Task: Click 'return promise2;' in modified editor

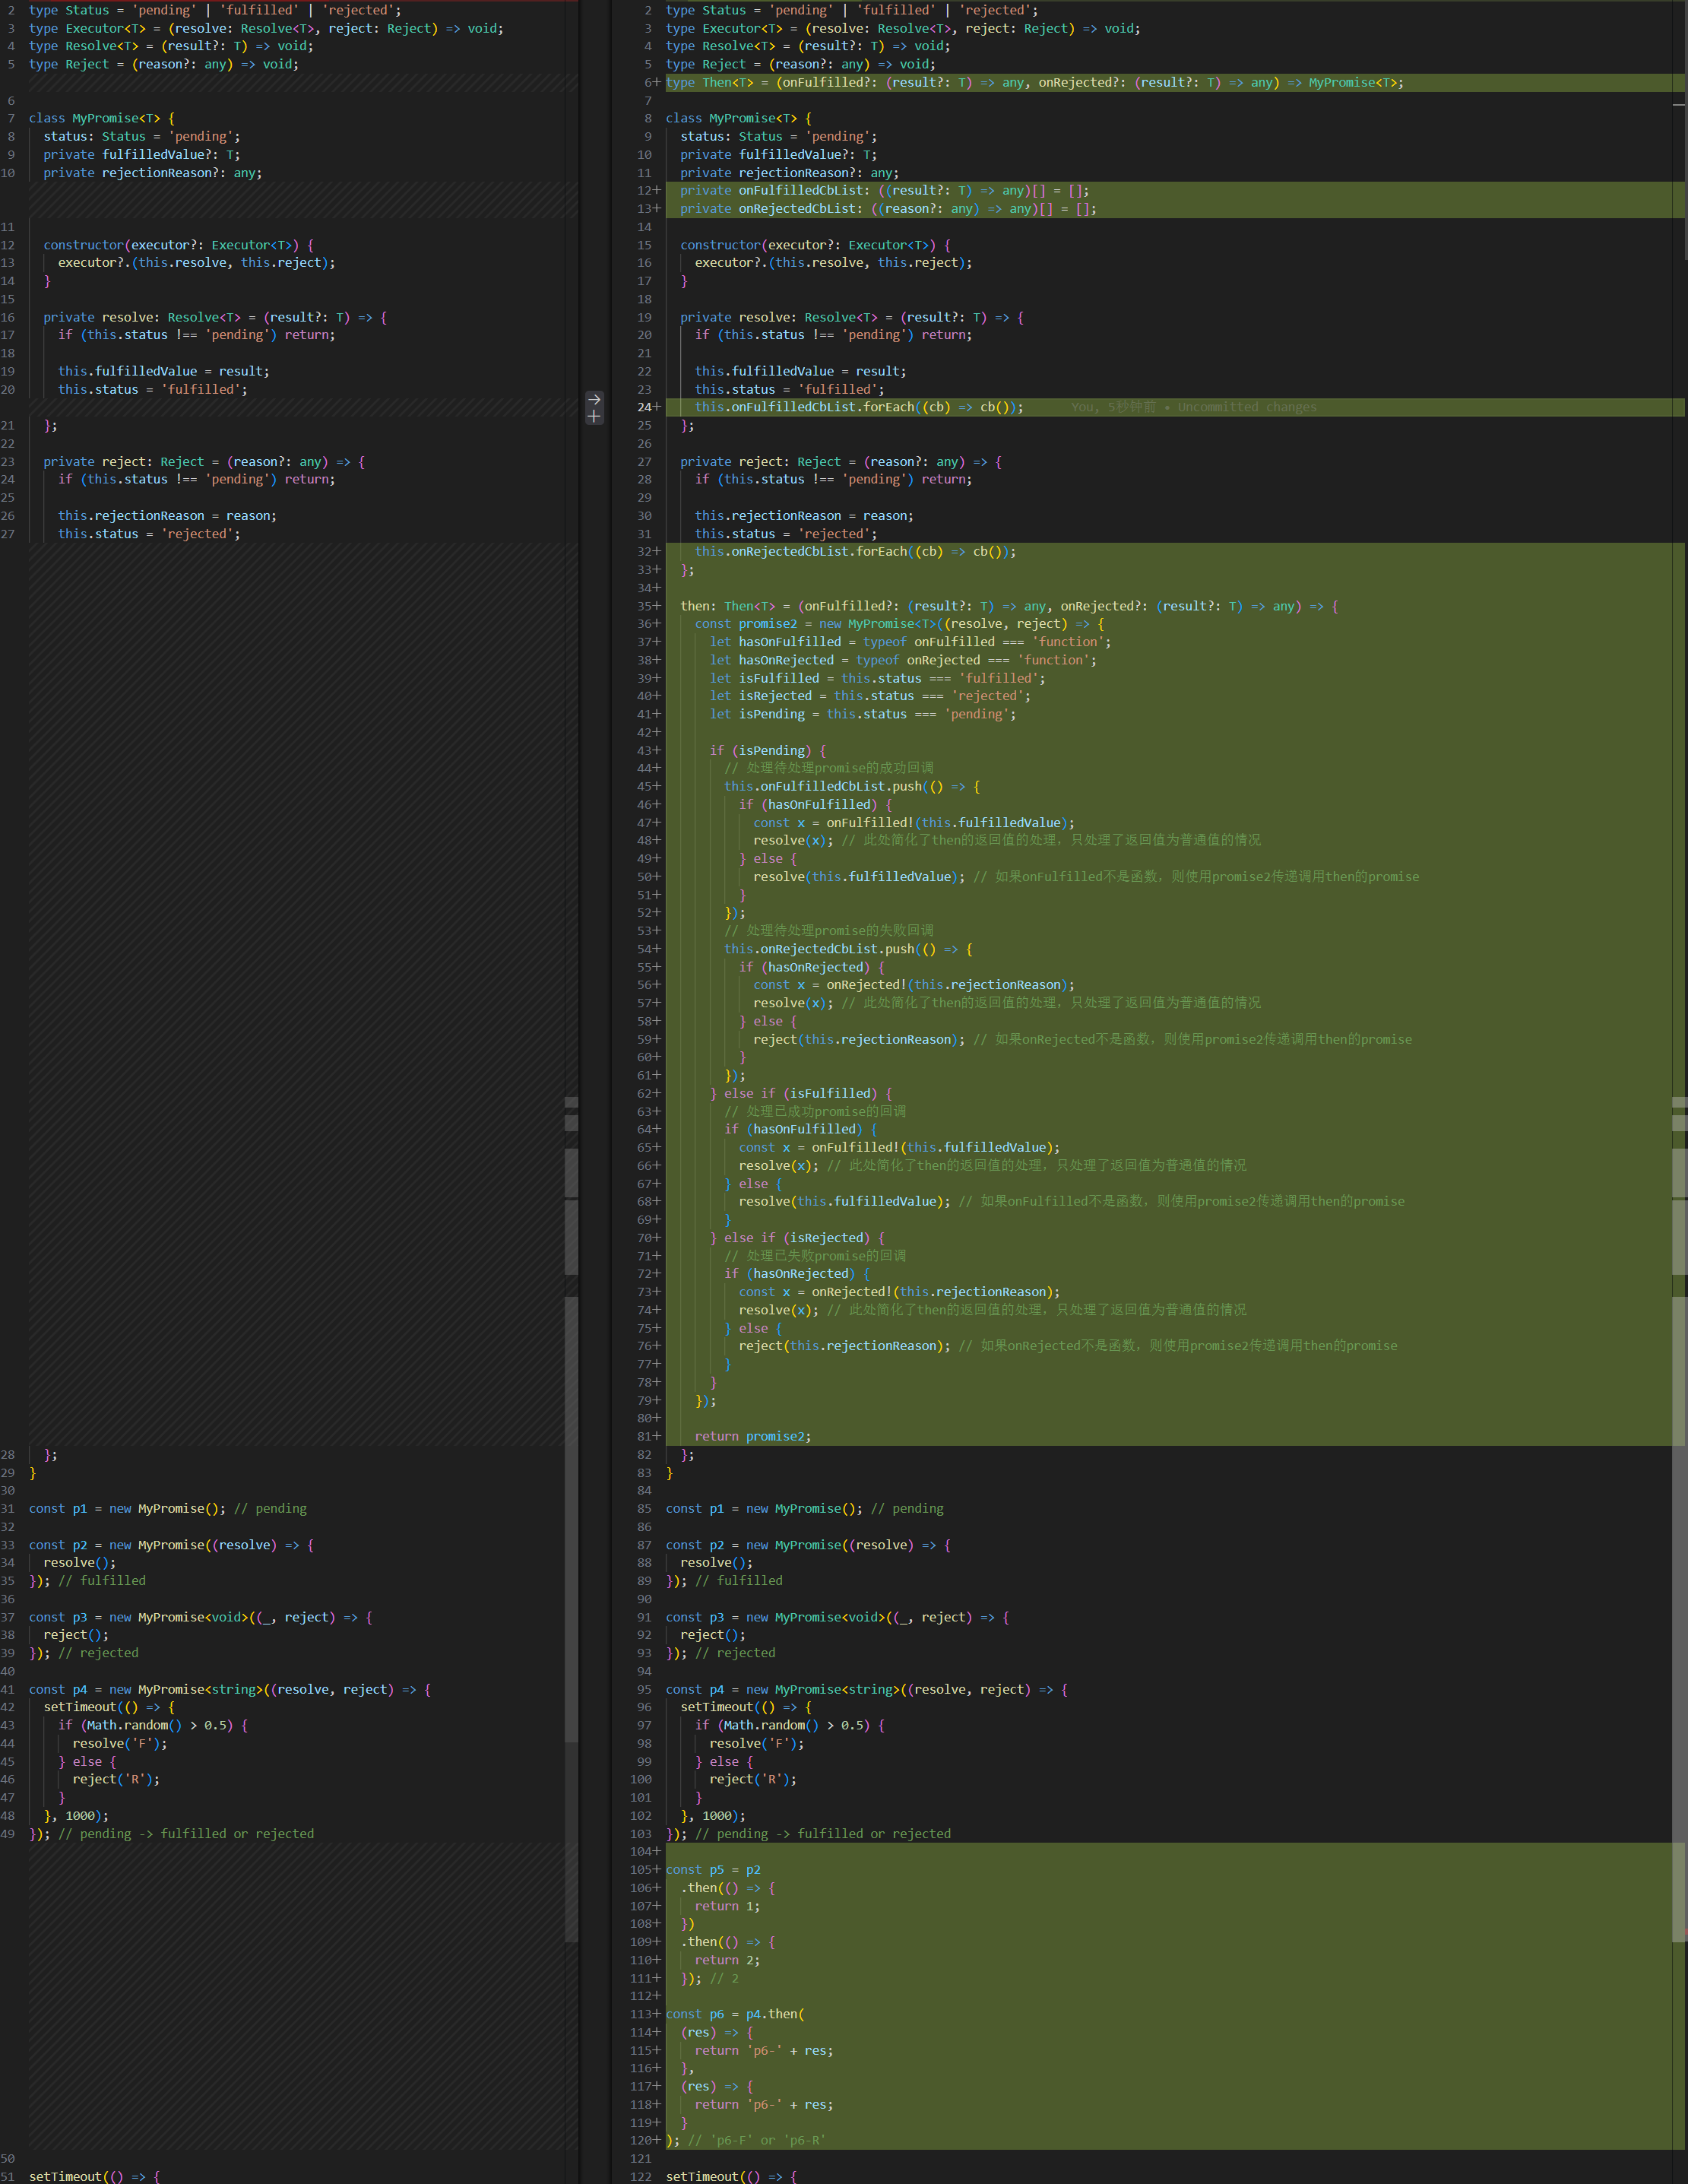Action: [752, 1436]
